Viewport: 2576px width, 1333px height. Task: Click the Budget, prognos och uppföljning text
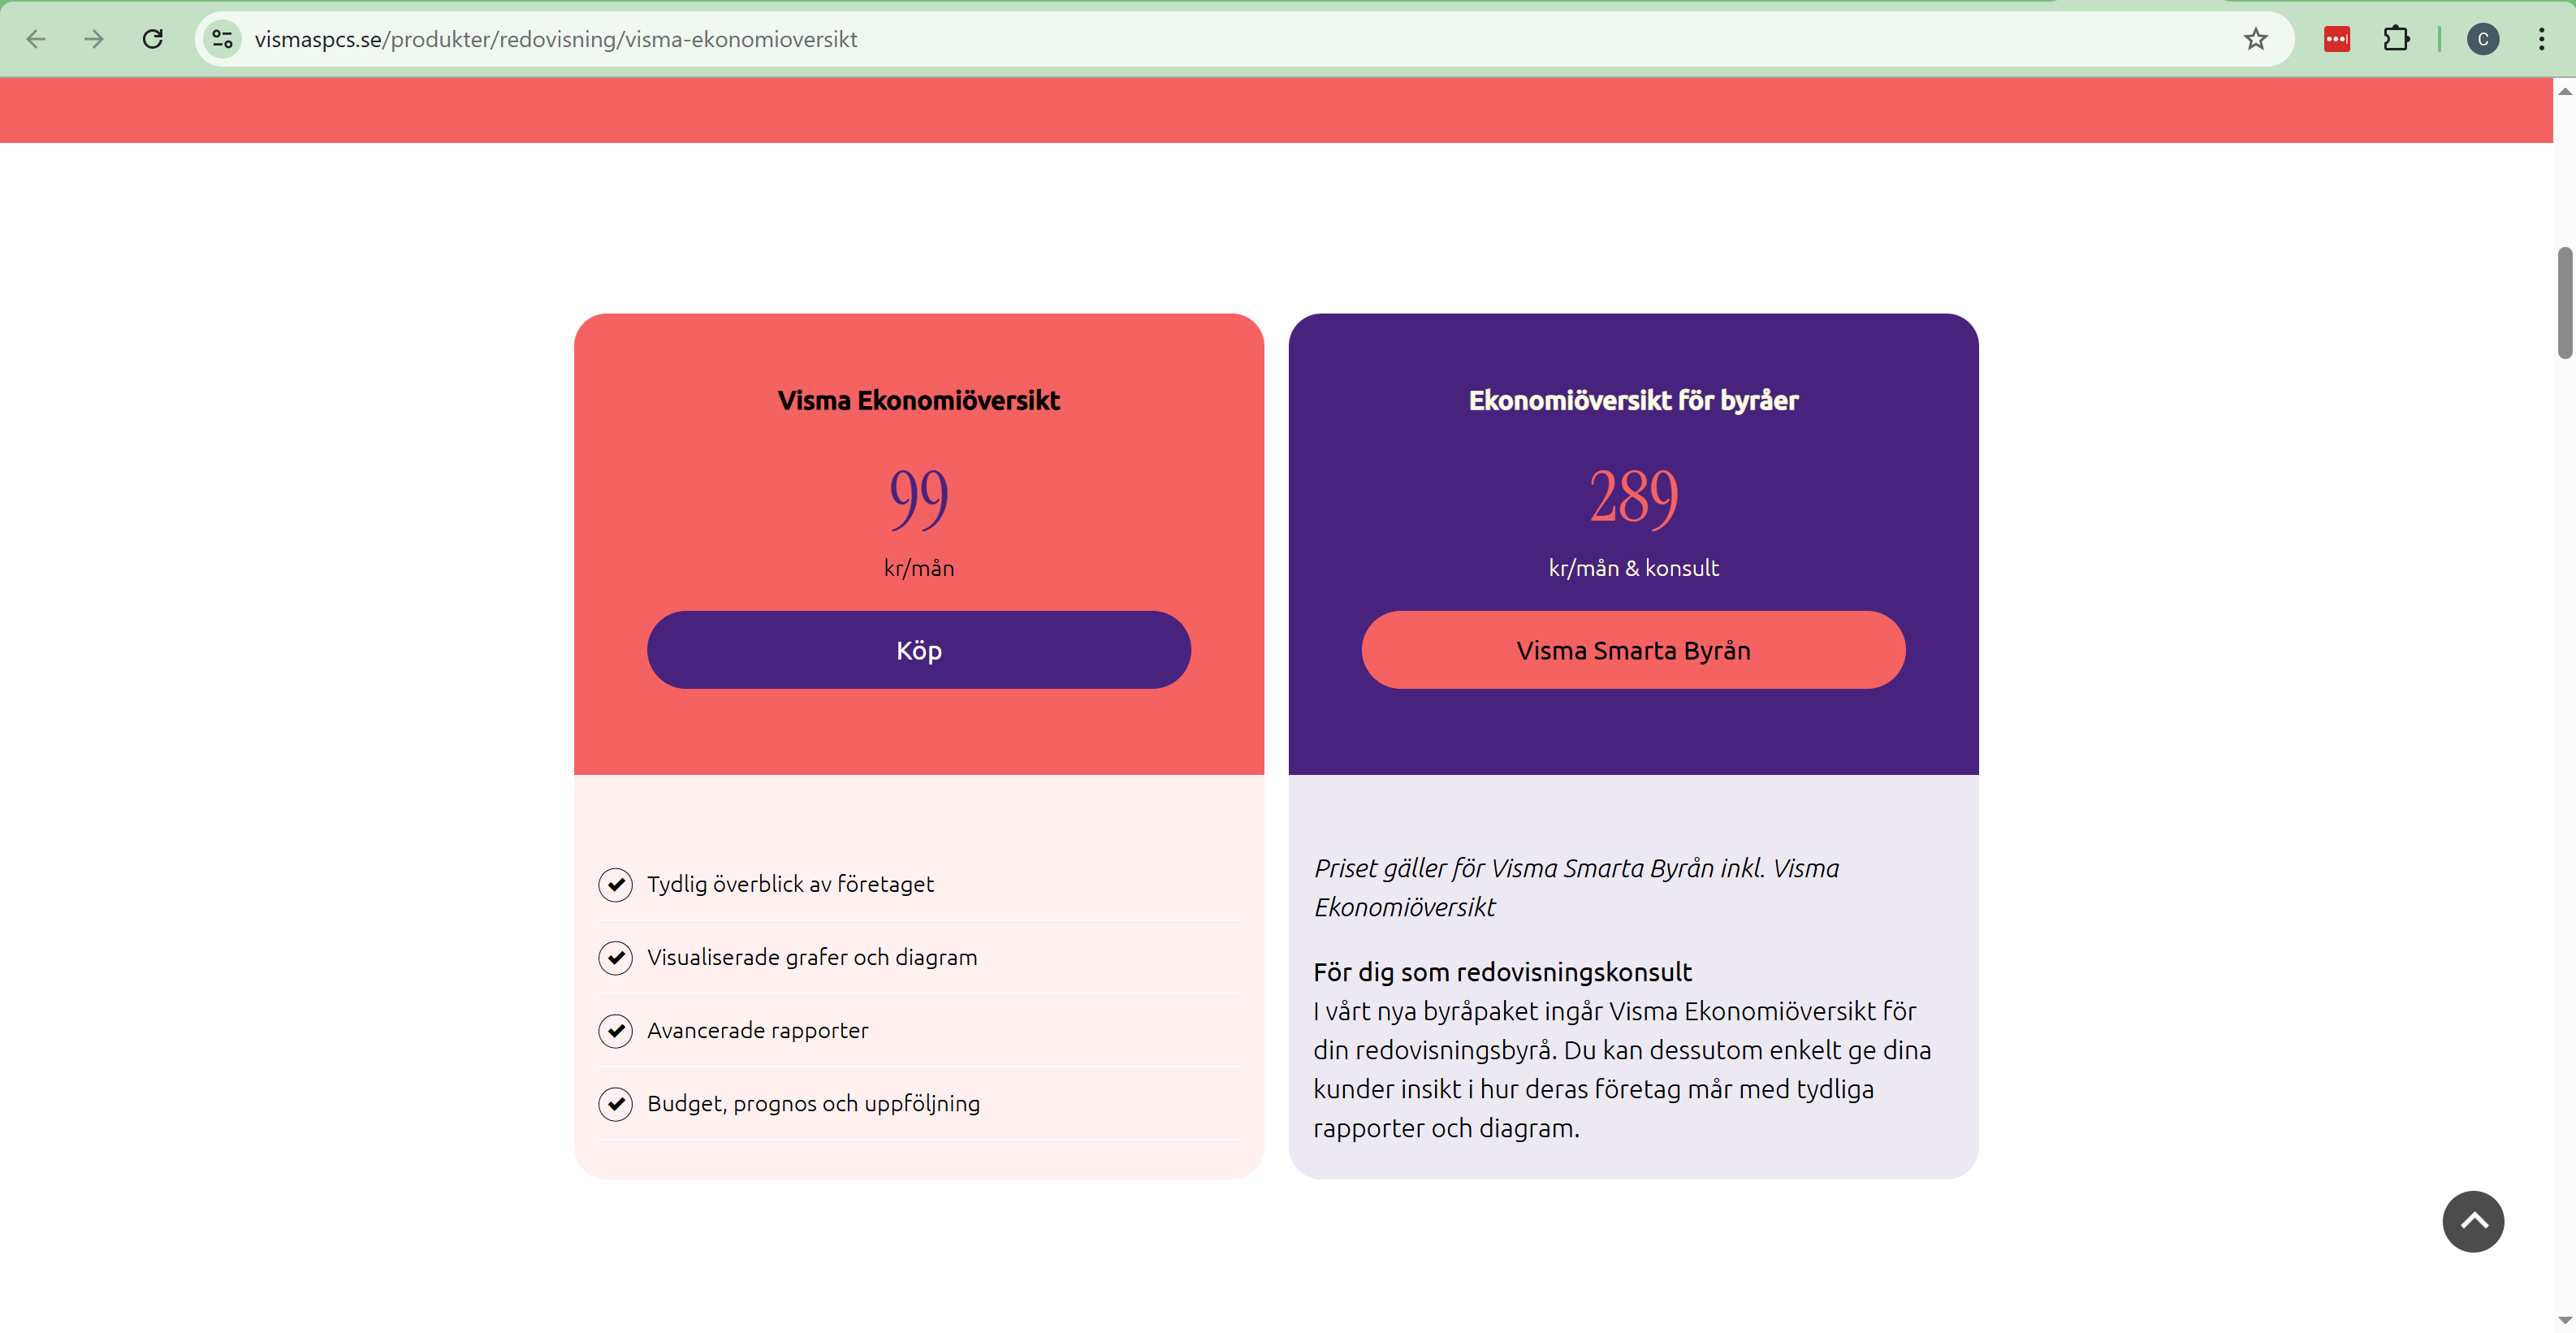point(813,1103)
